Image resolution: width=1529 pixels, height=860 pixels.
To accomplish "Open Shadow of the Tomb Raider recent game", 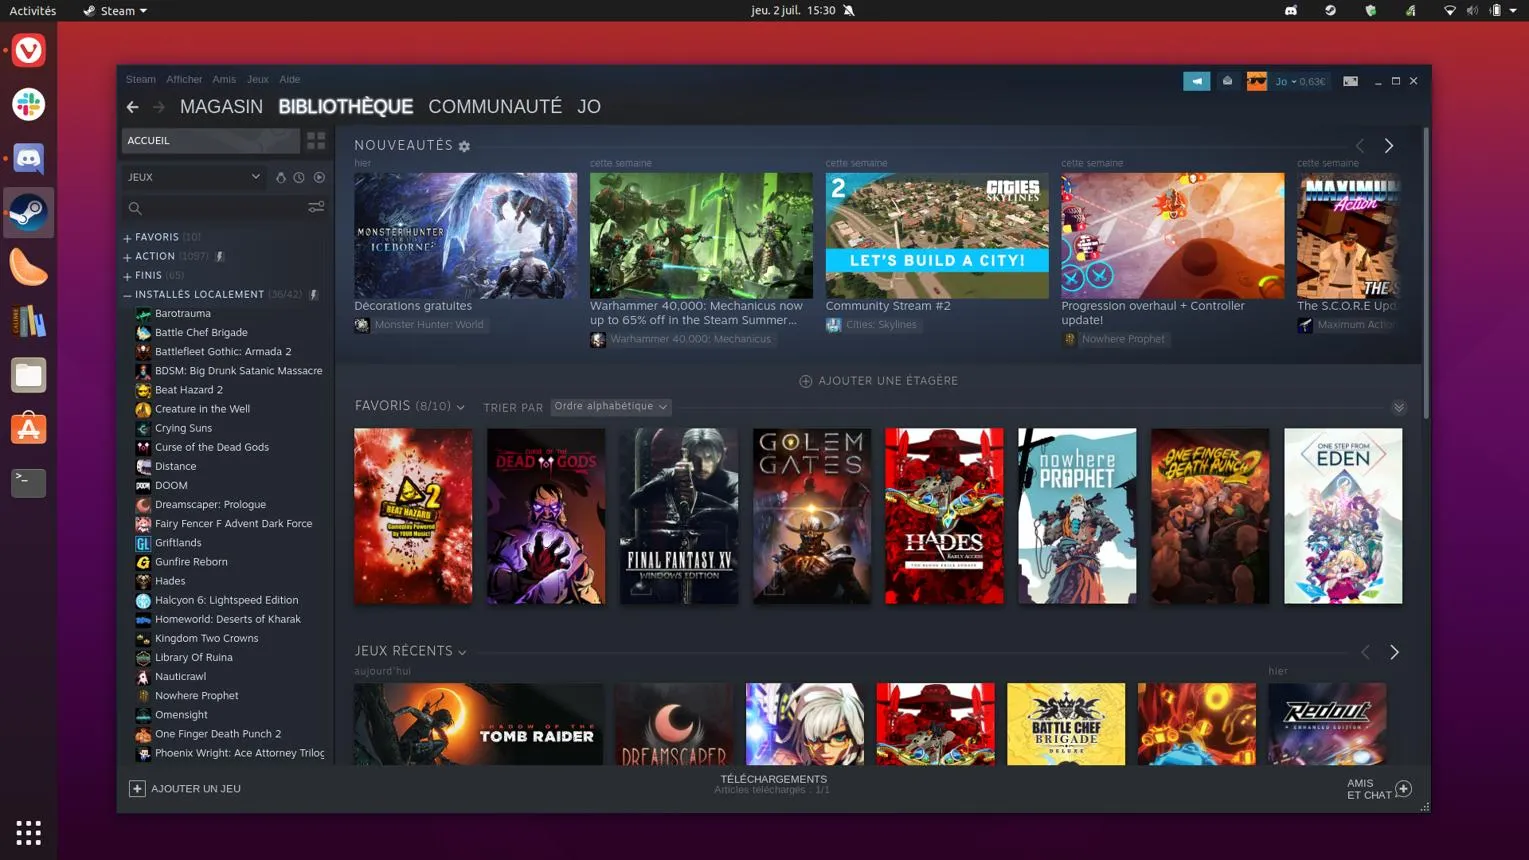I will pyautogui.click(x=479, y=724).
